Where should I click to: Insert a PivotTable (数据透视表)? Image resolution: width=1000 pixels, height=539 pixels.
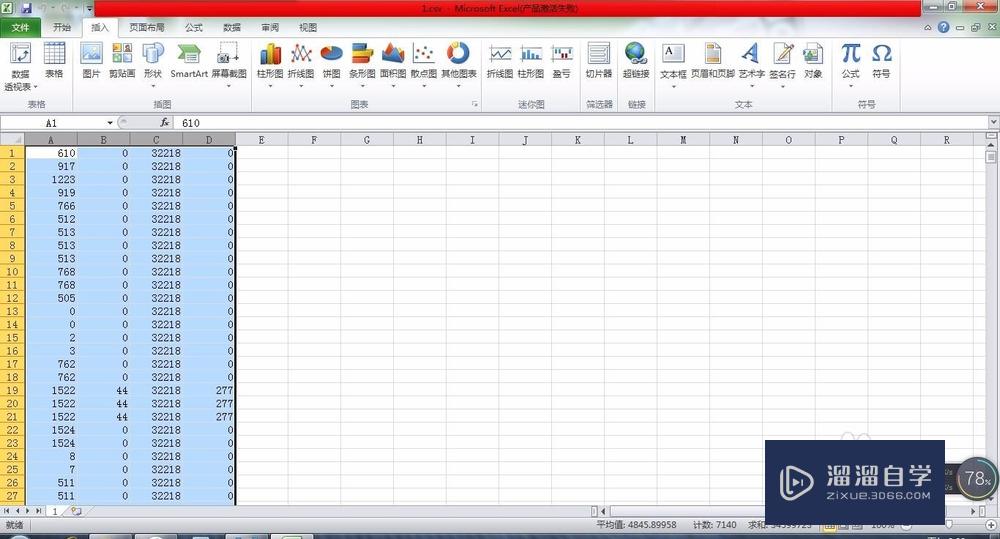coord(20,66)
